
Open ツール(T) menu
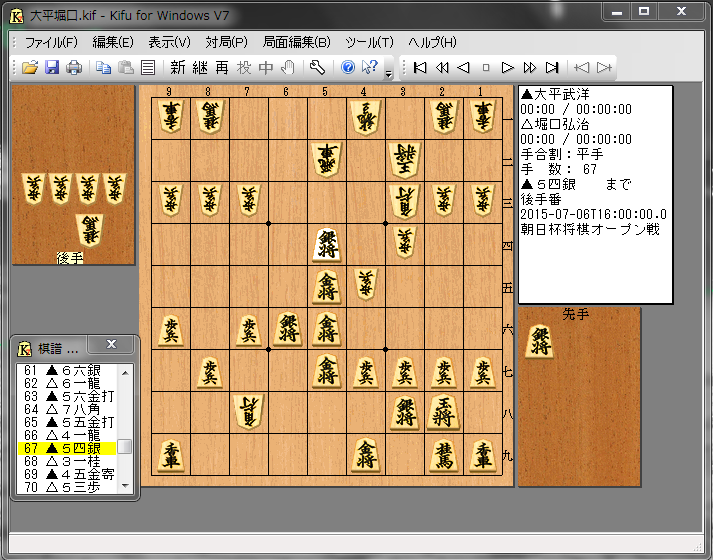(x=369, y=42)
